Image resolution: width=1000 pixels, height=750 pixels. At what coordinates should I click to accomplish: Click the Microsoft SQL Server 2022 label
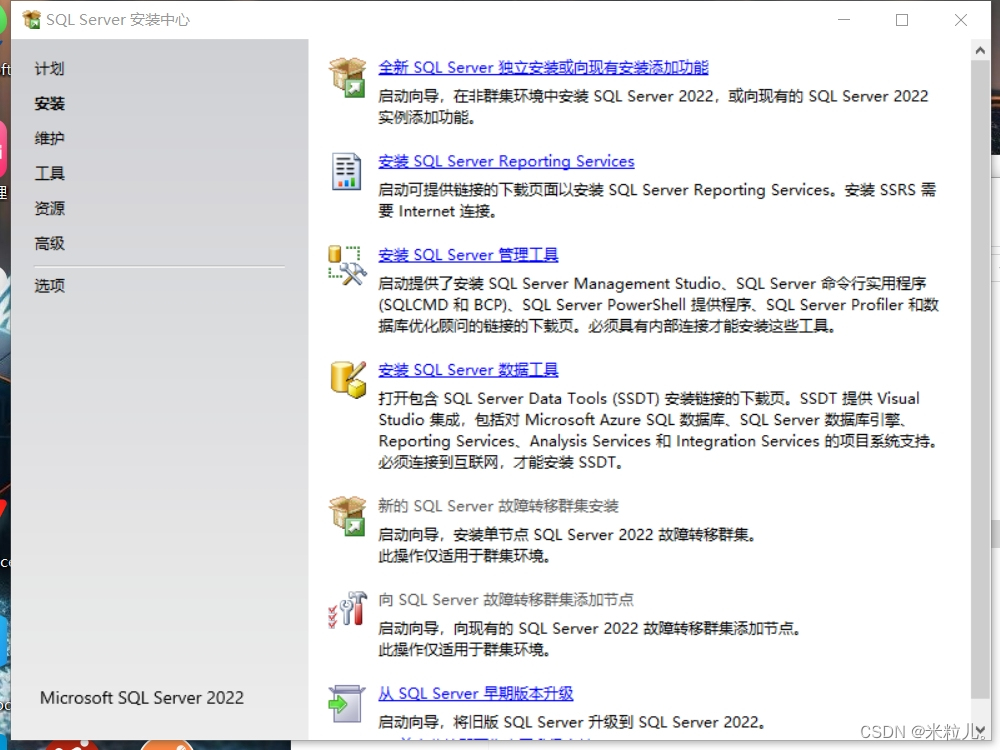tap(142, 698)
